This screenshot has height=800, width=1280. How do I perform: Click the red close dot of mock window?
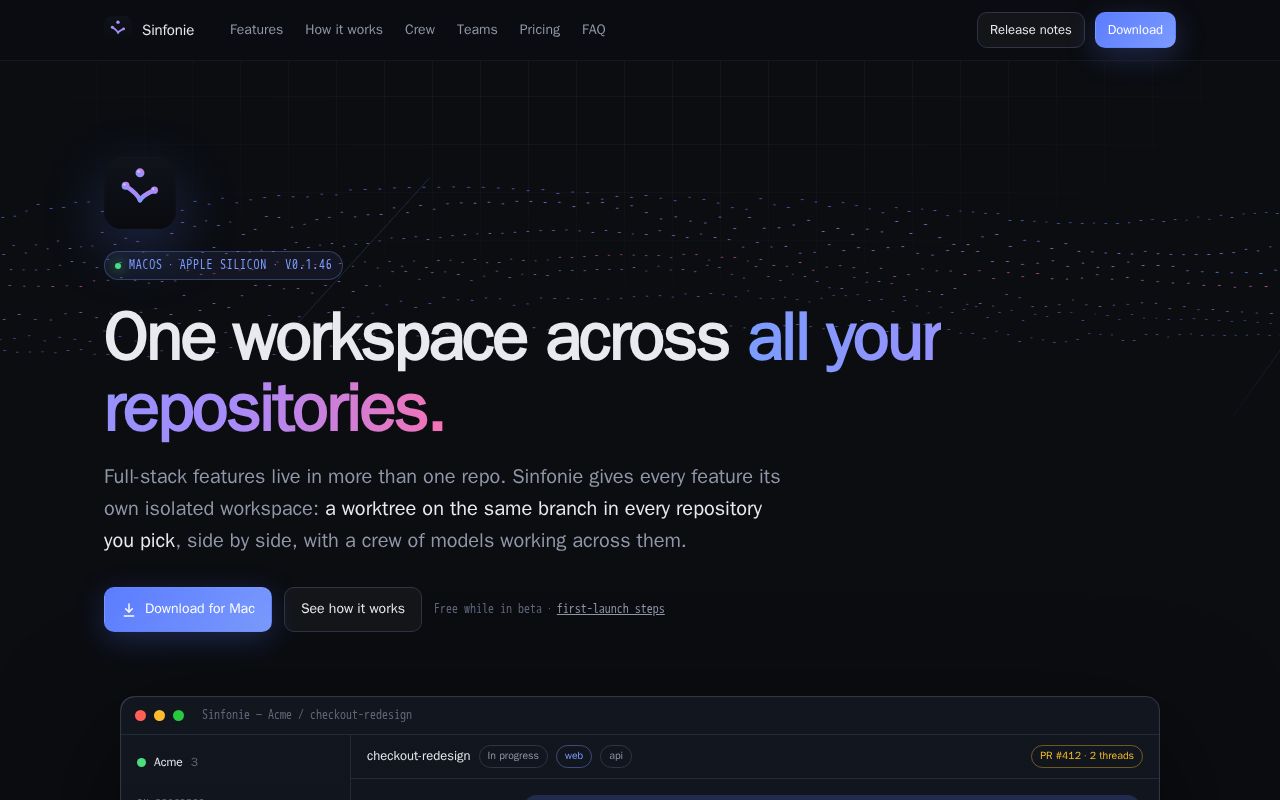coord(141,715)
